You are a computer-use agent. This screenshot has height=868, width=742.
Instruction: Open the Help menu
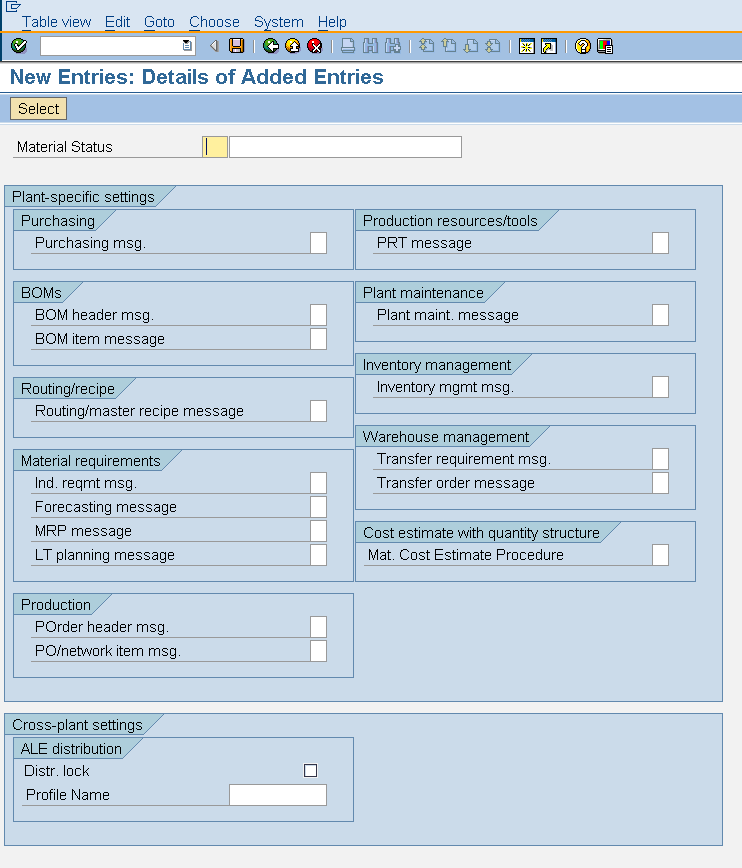click(x=332, y=21)
